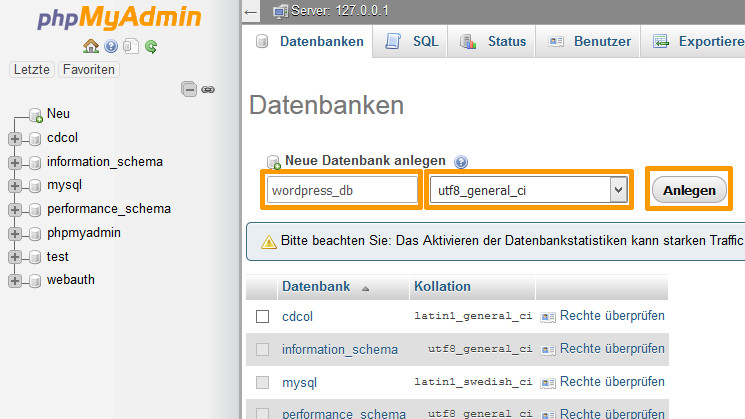Select webauth in the navigation tree
This screenshot has height=419, width=745.
pyautogui.click(x=71, y=280)
